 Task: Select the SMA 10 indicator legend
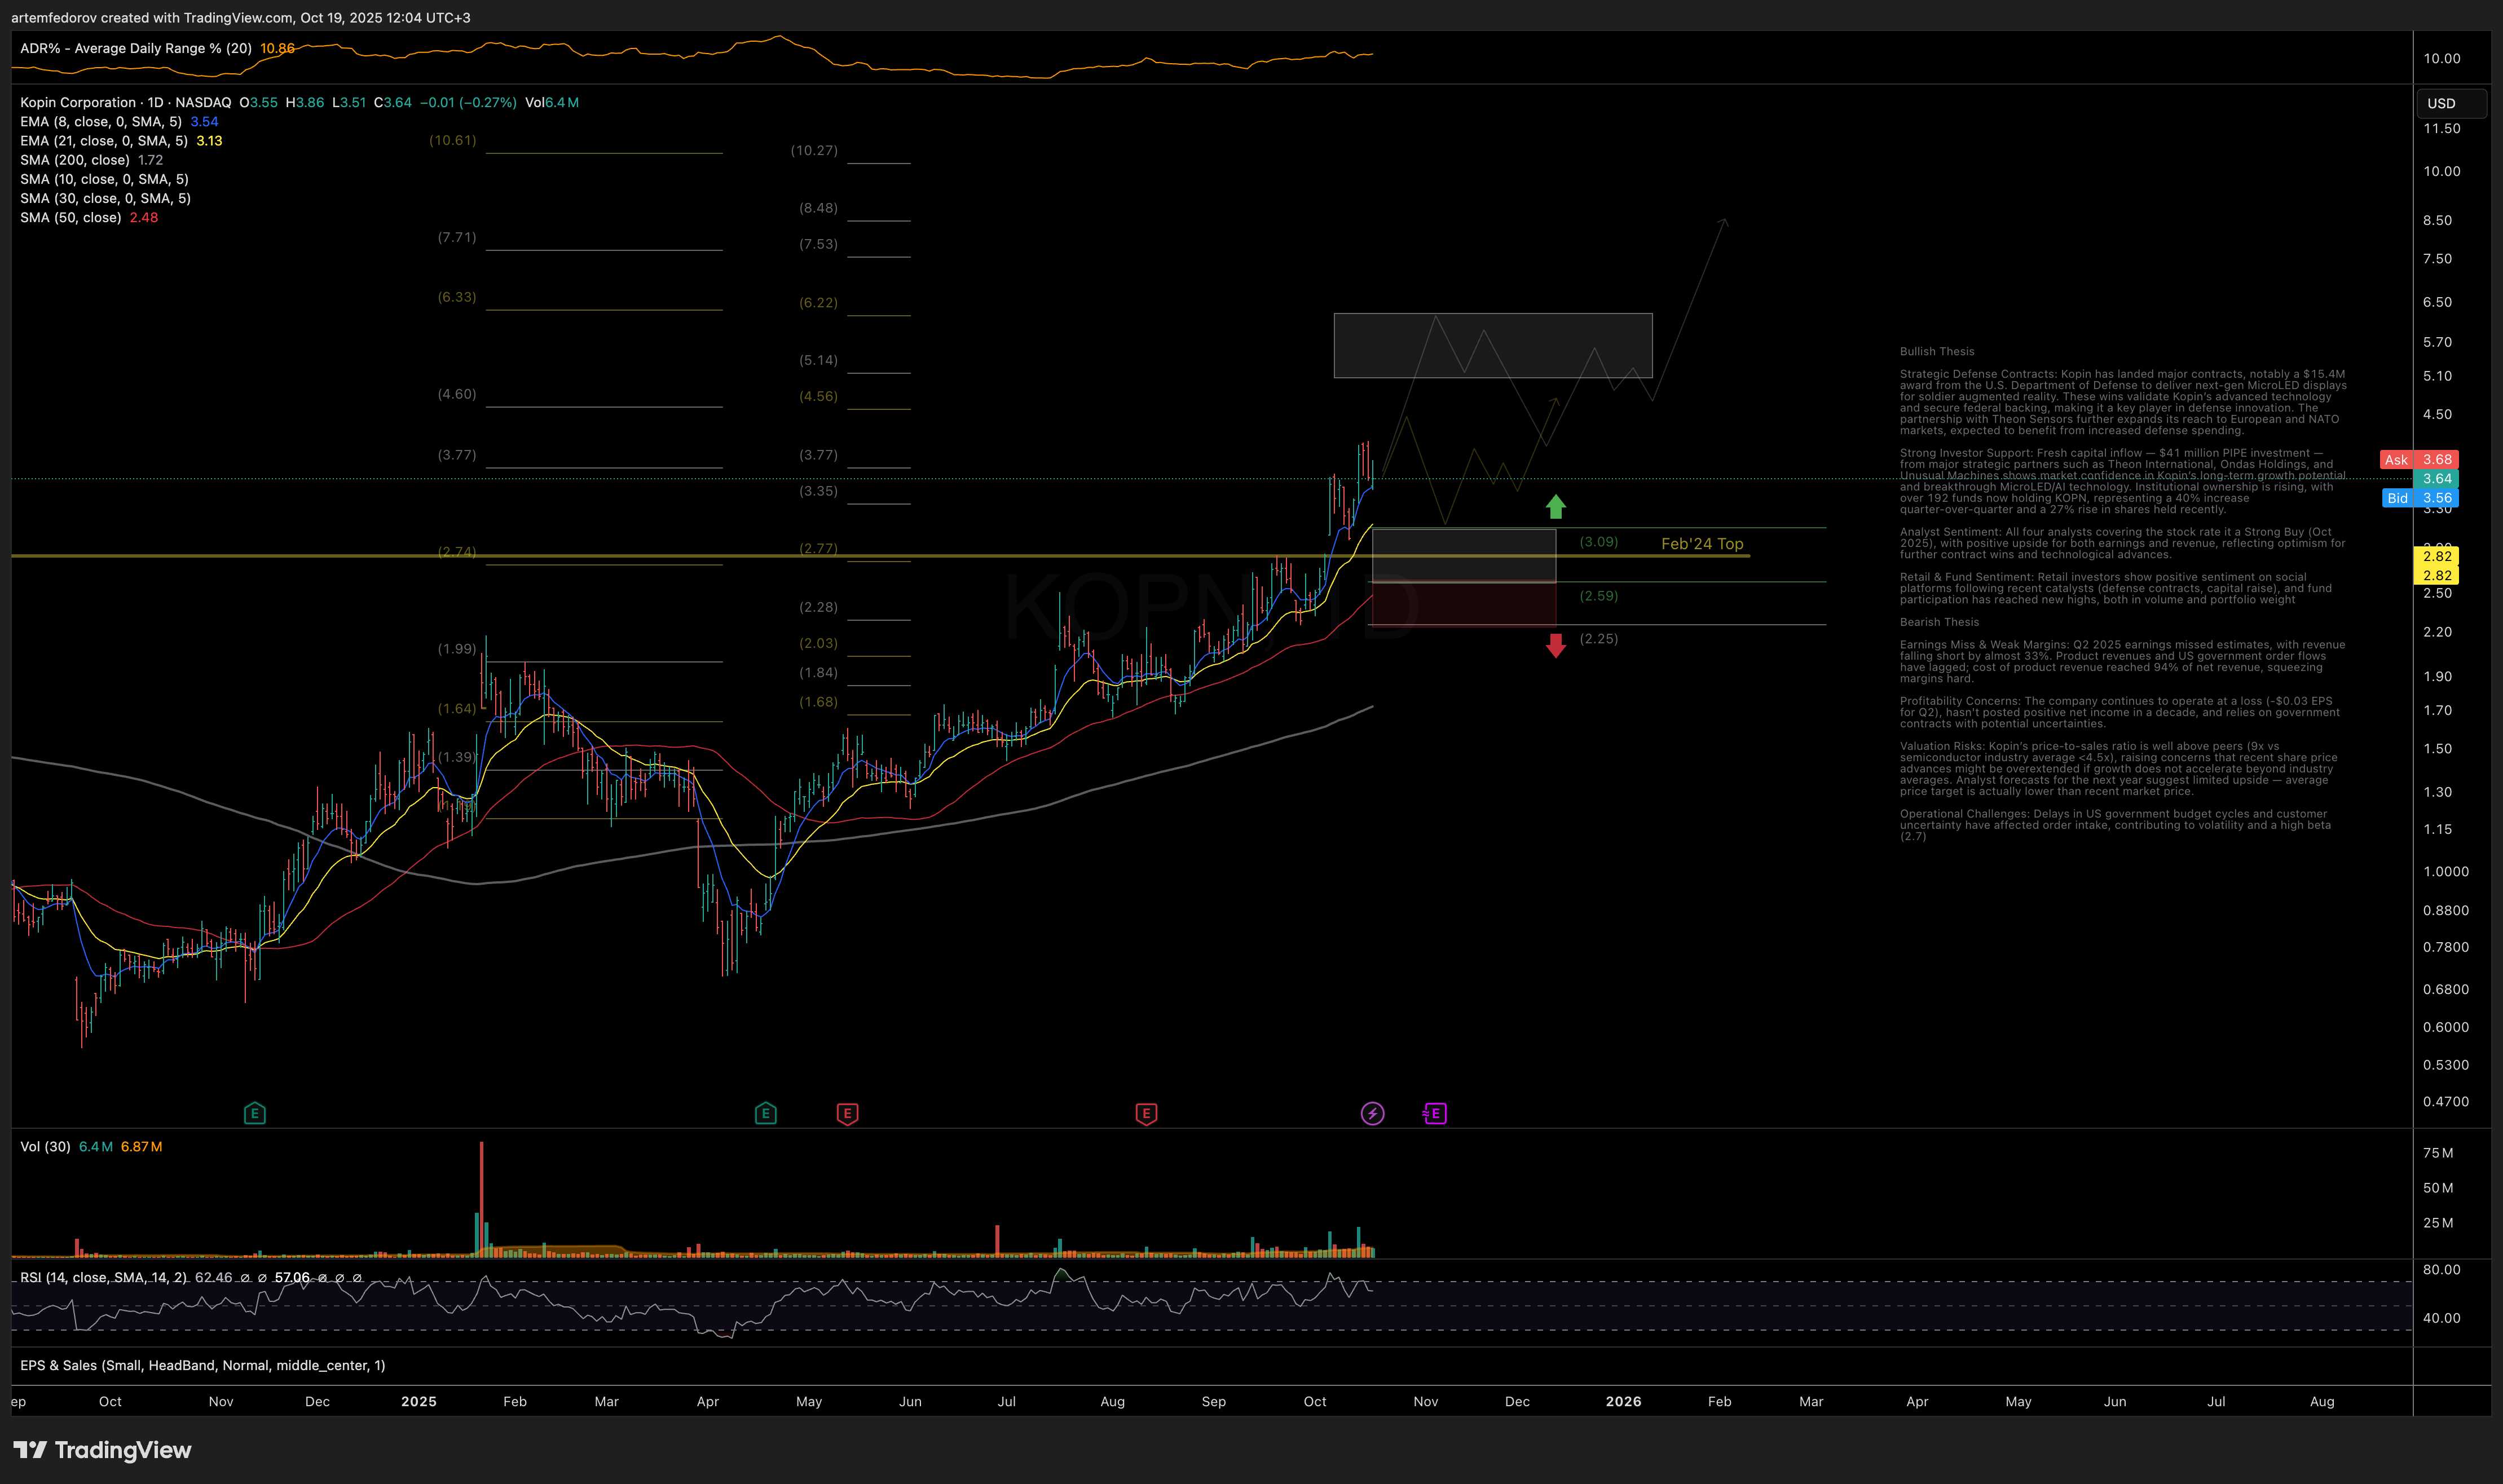pos(104,179)
